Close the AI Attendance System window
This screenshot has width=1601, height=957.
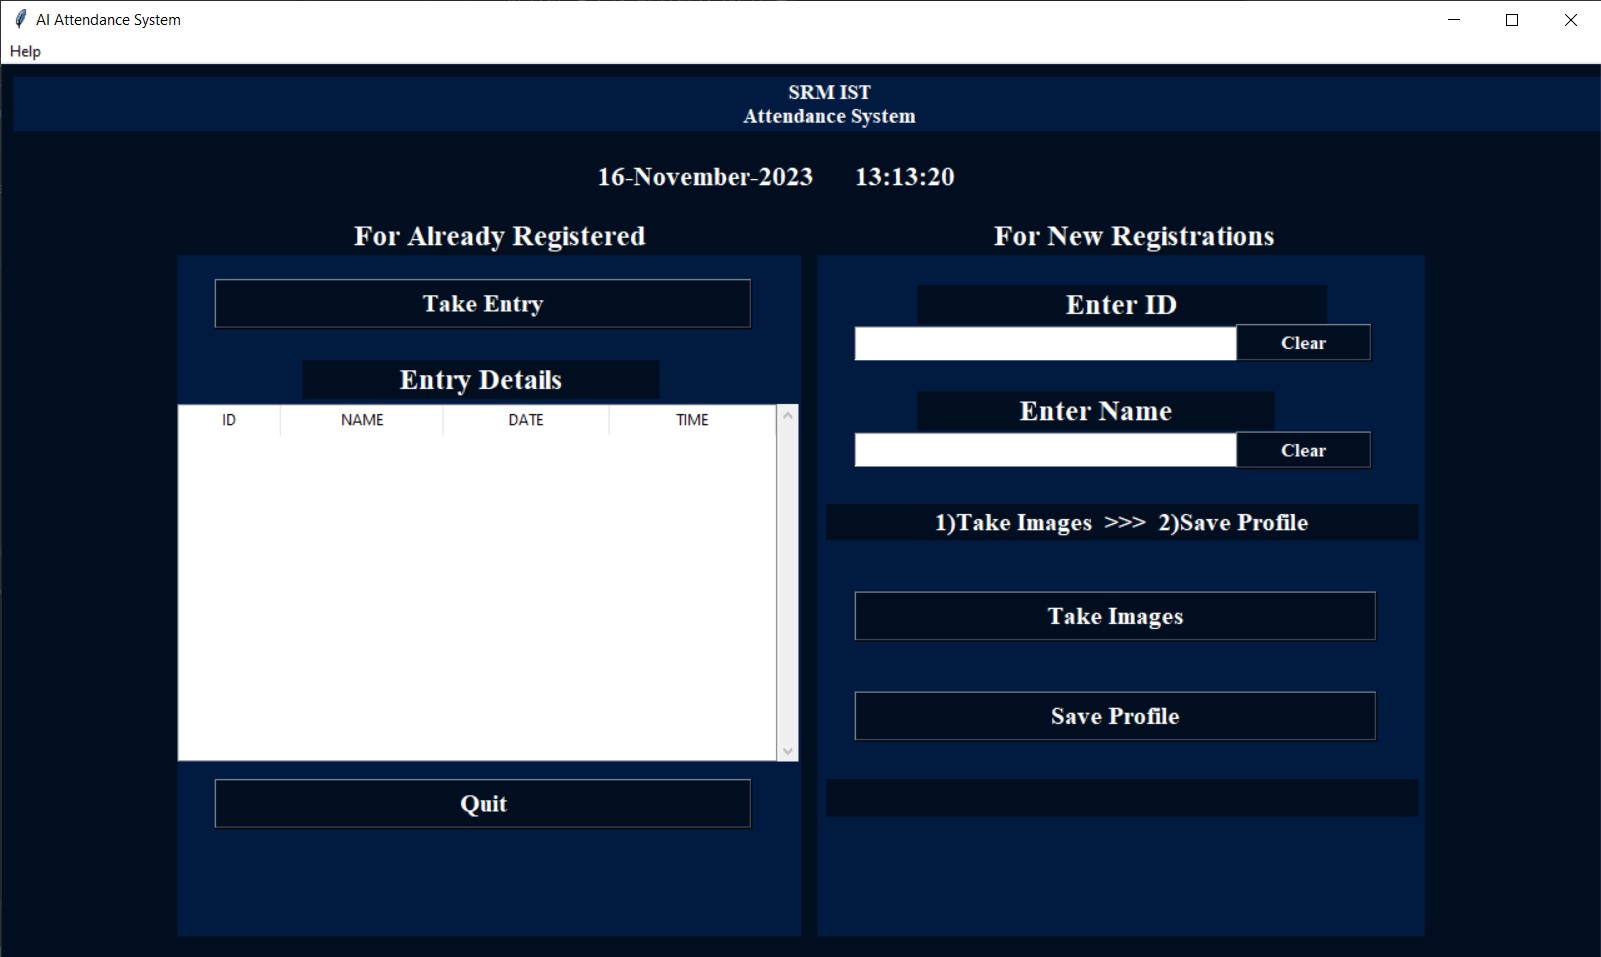tap(1570, 20)
